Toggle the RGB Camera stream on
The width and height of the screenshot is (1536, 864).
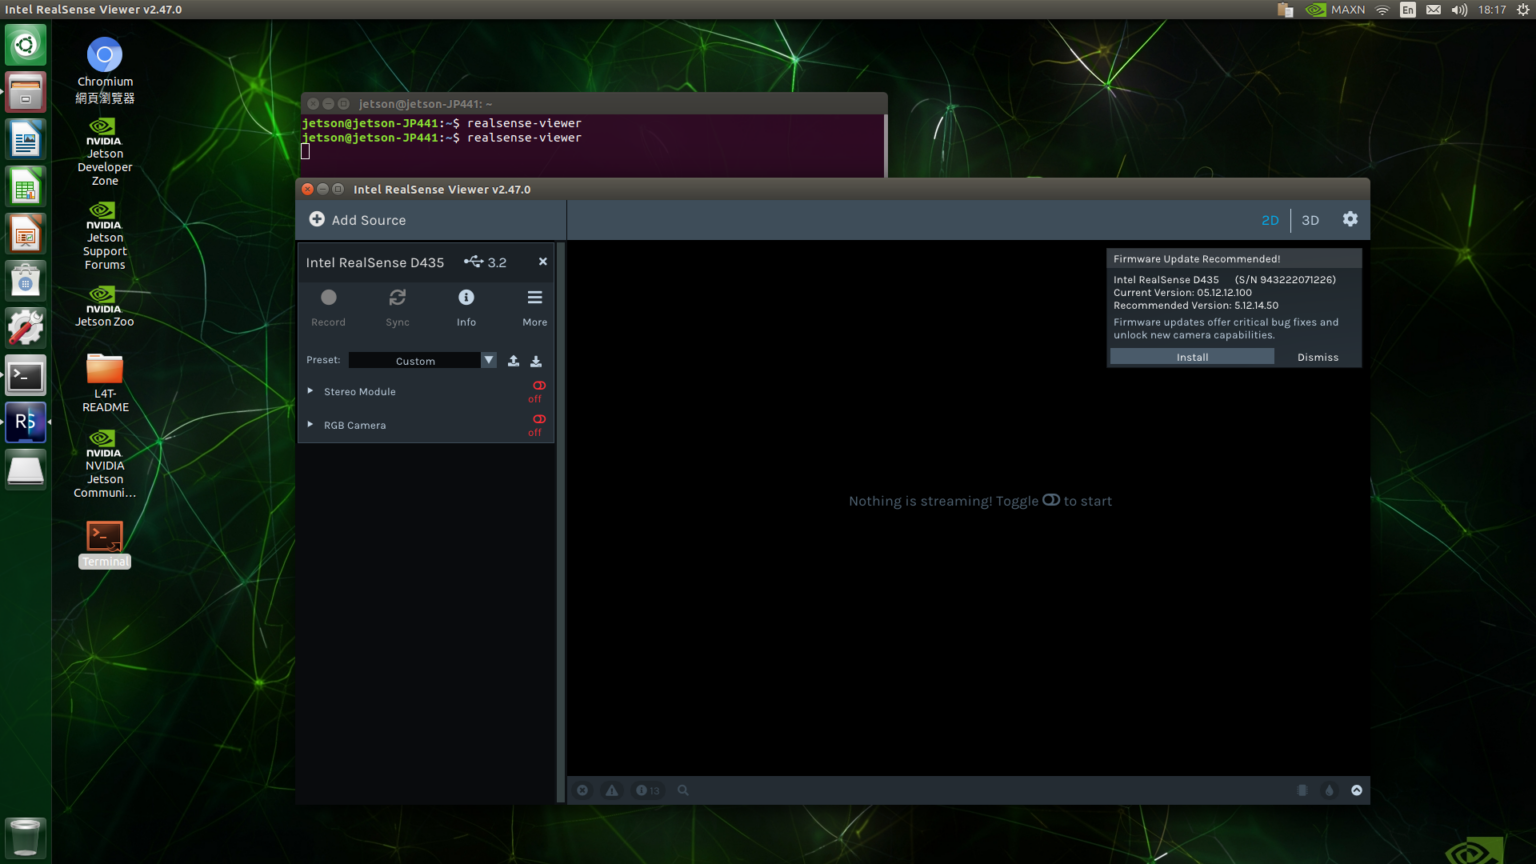[x=539, y=419]
